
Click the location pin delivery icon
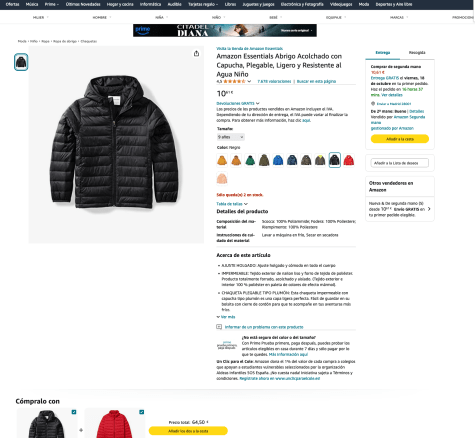point(373,104)
